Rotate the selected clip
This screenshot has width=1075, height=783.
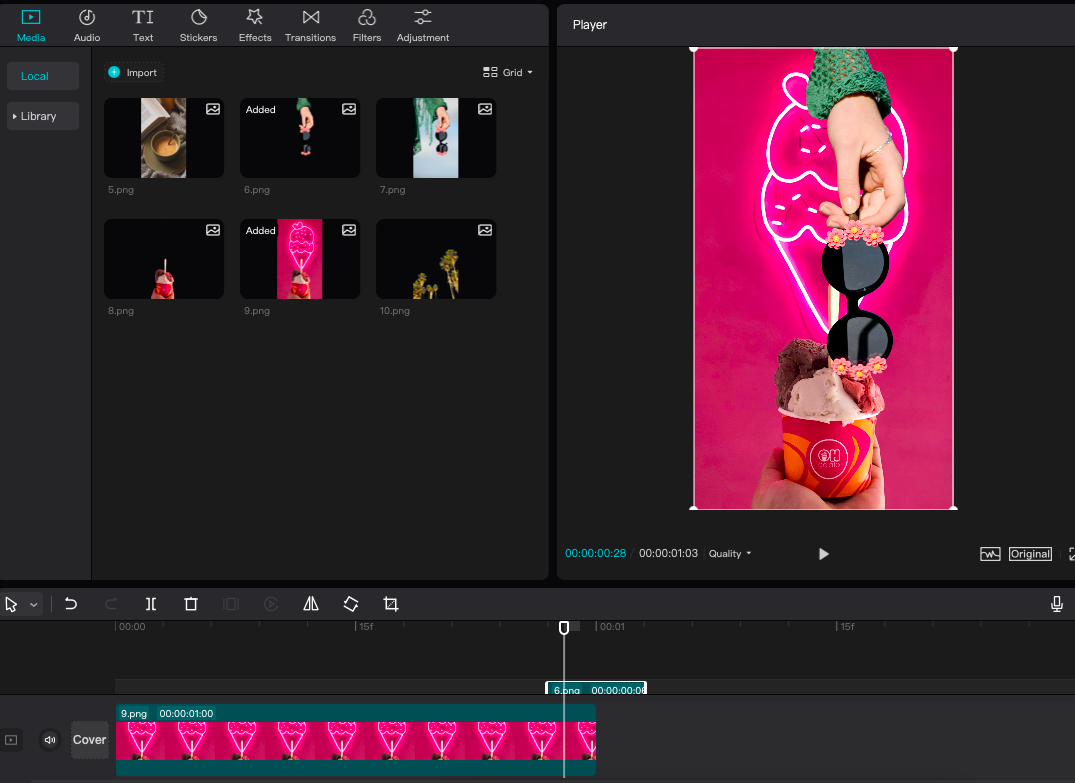350,604
